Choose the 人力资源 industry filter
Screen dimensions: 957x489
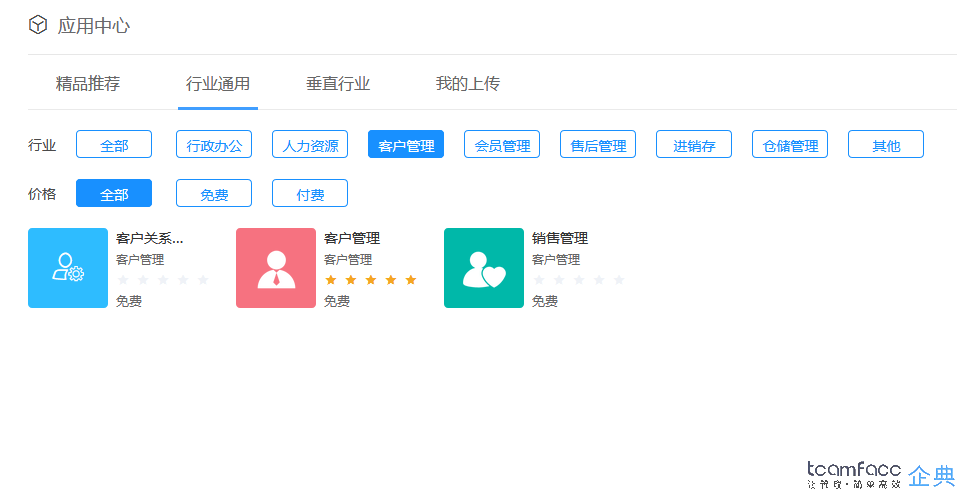(x=310, y=145)
